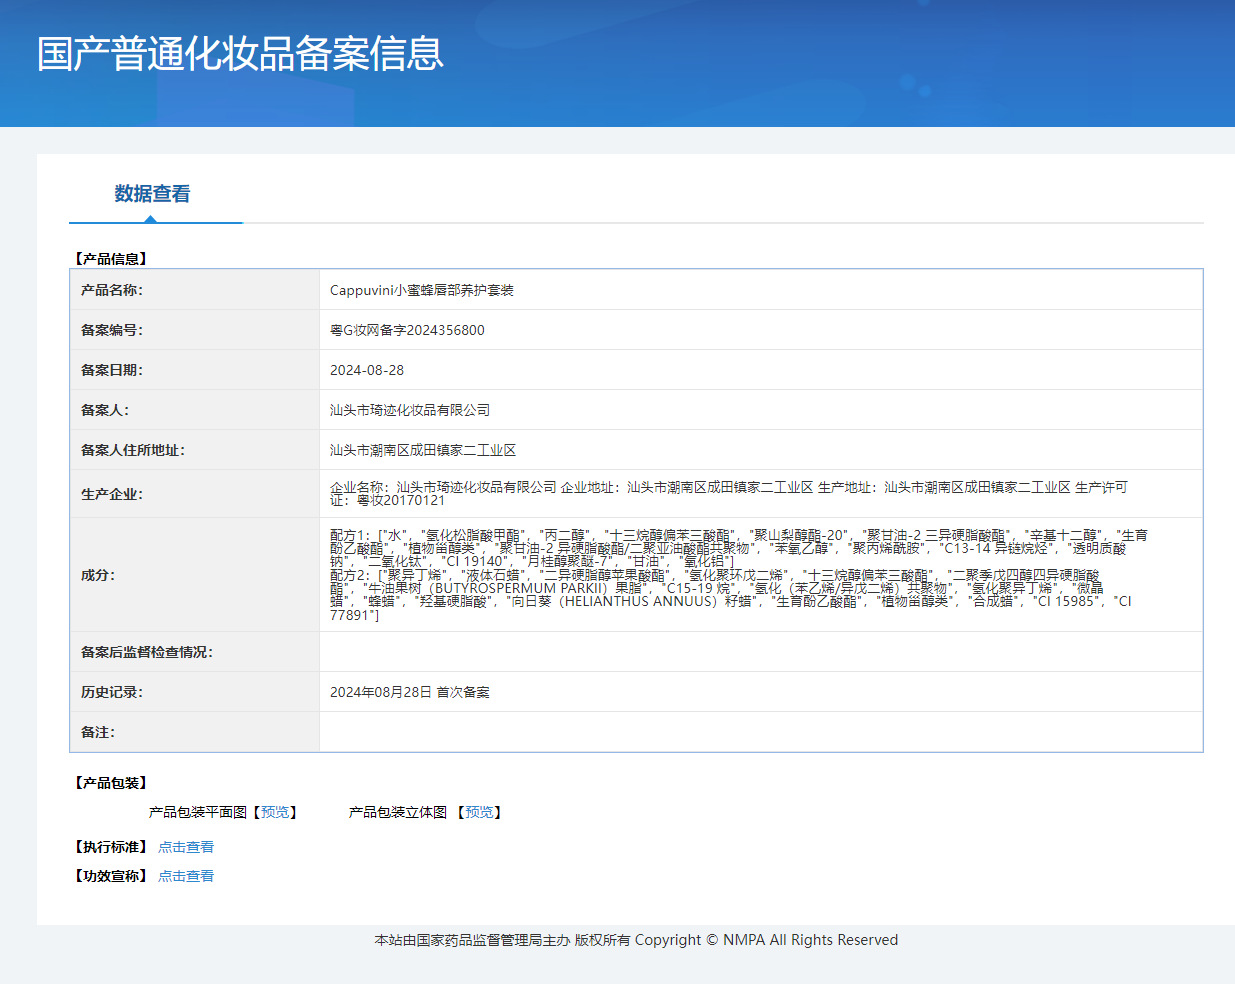Click the 国产普通化妆品备案信息 page title
The height and width of the screenshot is (984, 1235).
[x=240, y=54]
